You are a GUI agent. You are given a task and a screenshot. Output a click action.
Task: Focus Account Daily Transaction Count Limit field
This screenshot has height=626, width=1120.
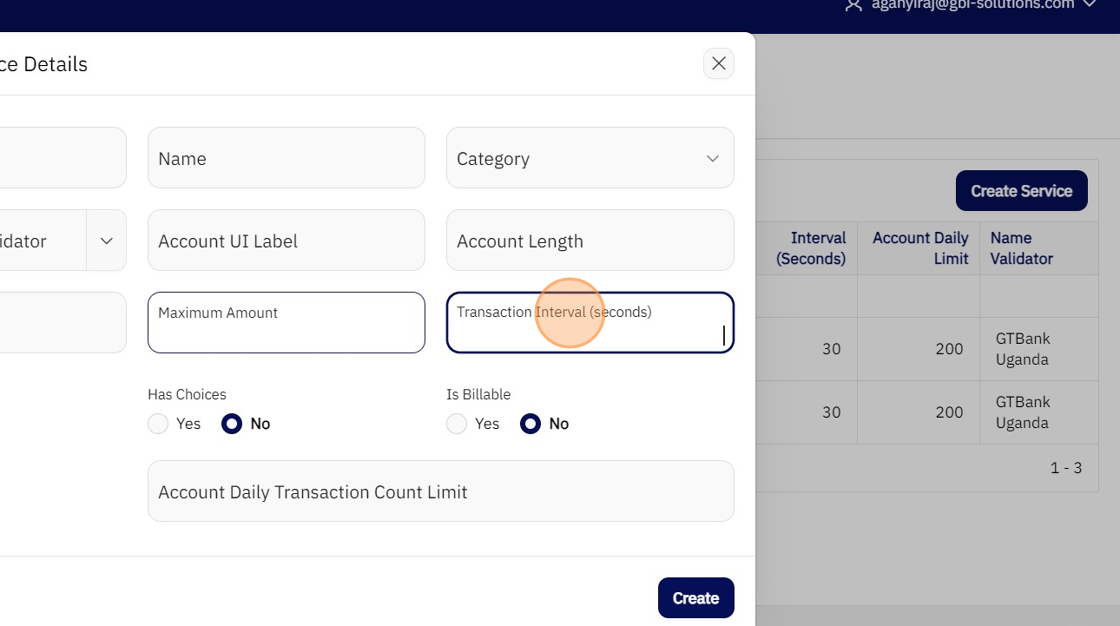click(x=440, y=491)
